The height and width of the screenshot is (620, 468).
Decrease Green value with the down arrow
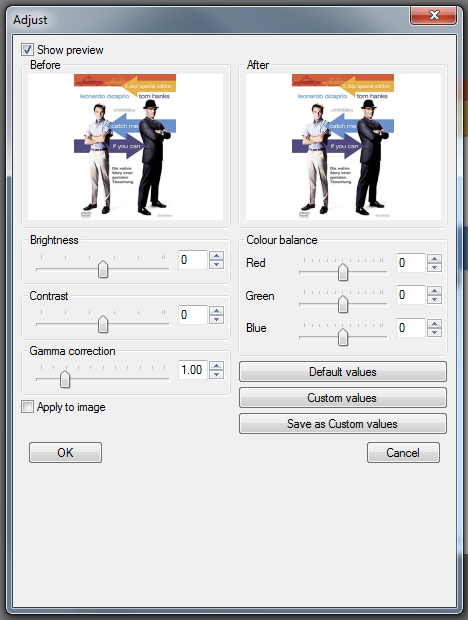tap(434, 300)
